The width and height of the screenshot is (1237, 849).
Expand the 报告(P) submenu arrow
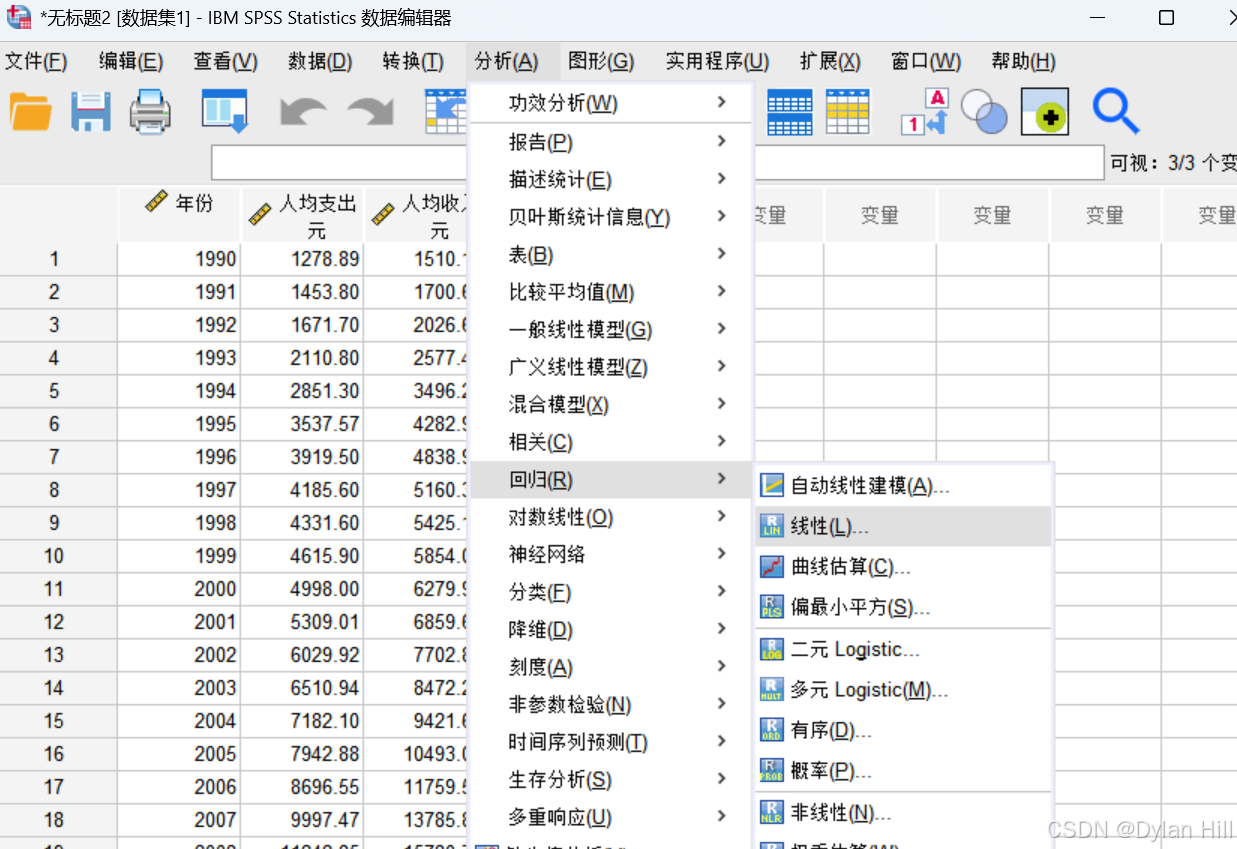coord(722,141)
